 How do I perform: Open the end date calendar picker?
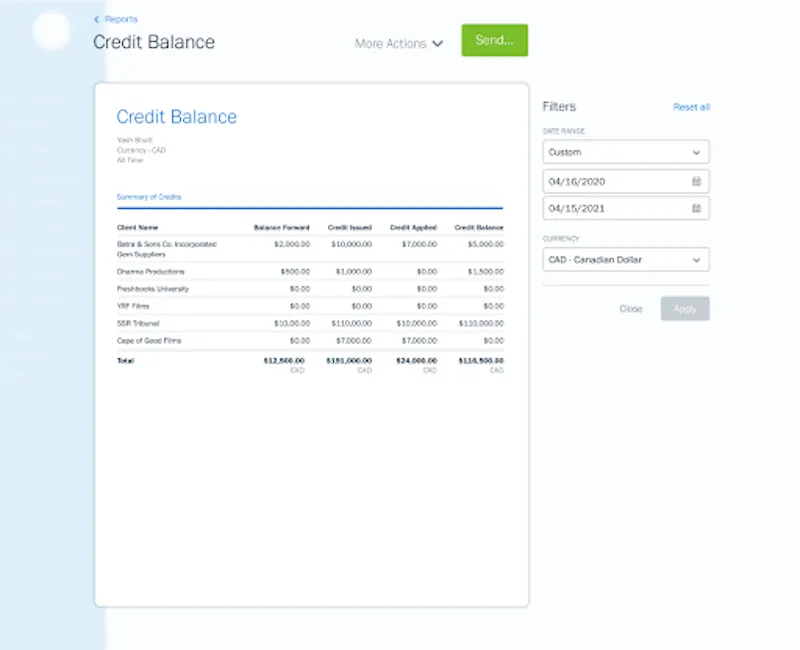(x=697, y=209)
